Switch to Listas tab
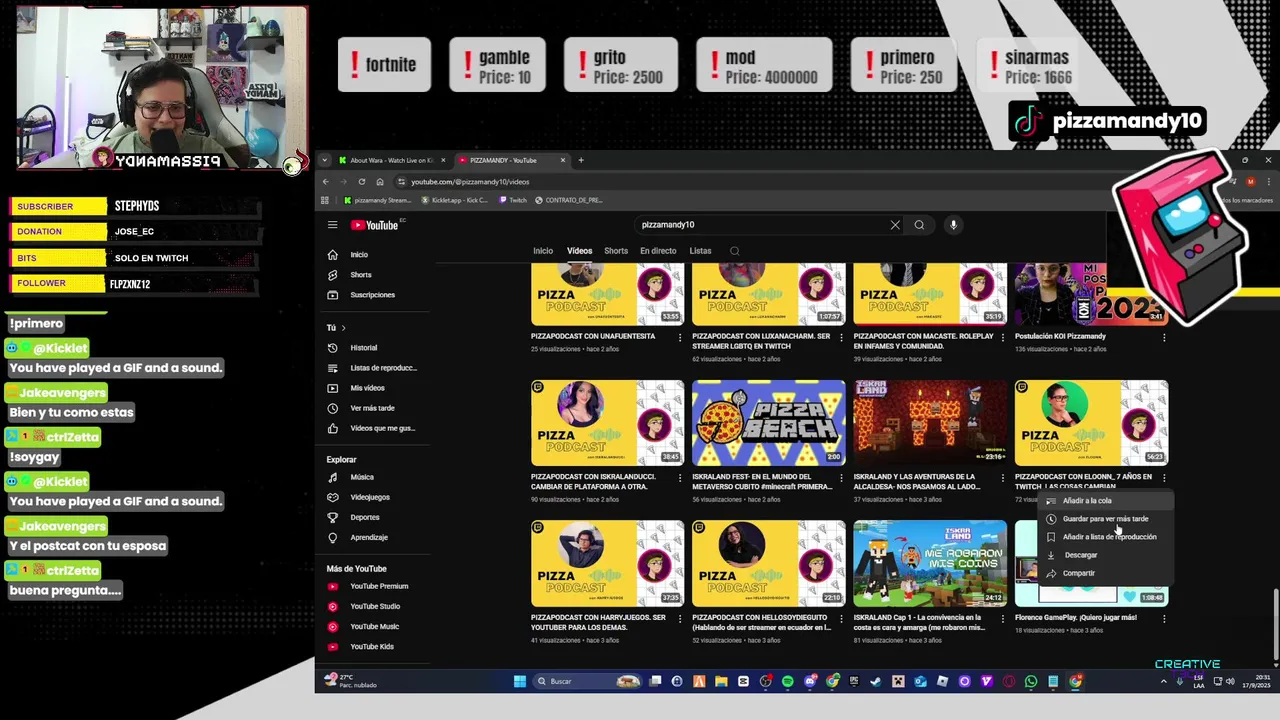1280x720 pixels. (x=700, y=251)
